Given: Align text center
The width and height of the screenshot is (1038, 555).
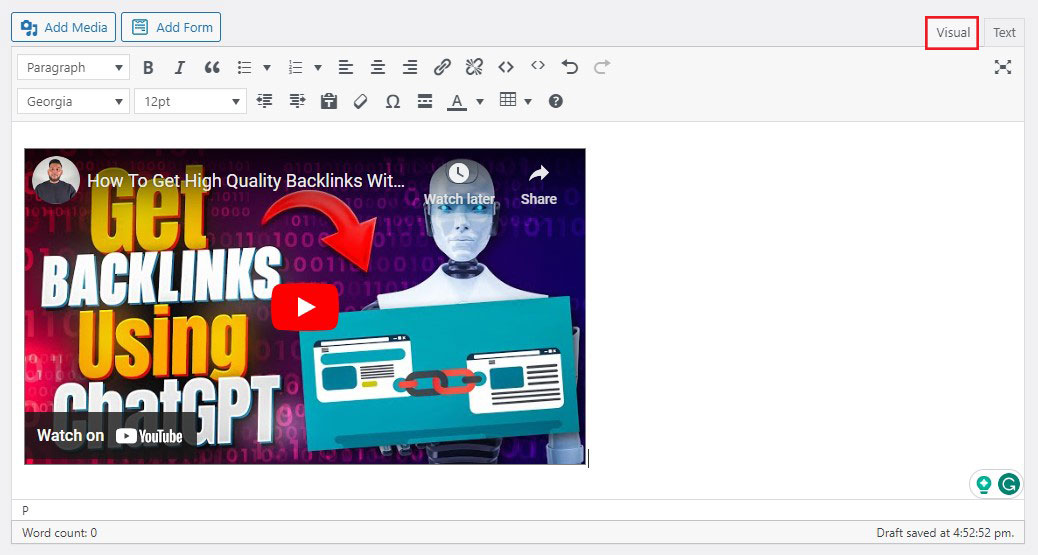Looking at the screenshot, I should [378, 68].
